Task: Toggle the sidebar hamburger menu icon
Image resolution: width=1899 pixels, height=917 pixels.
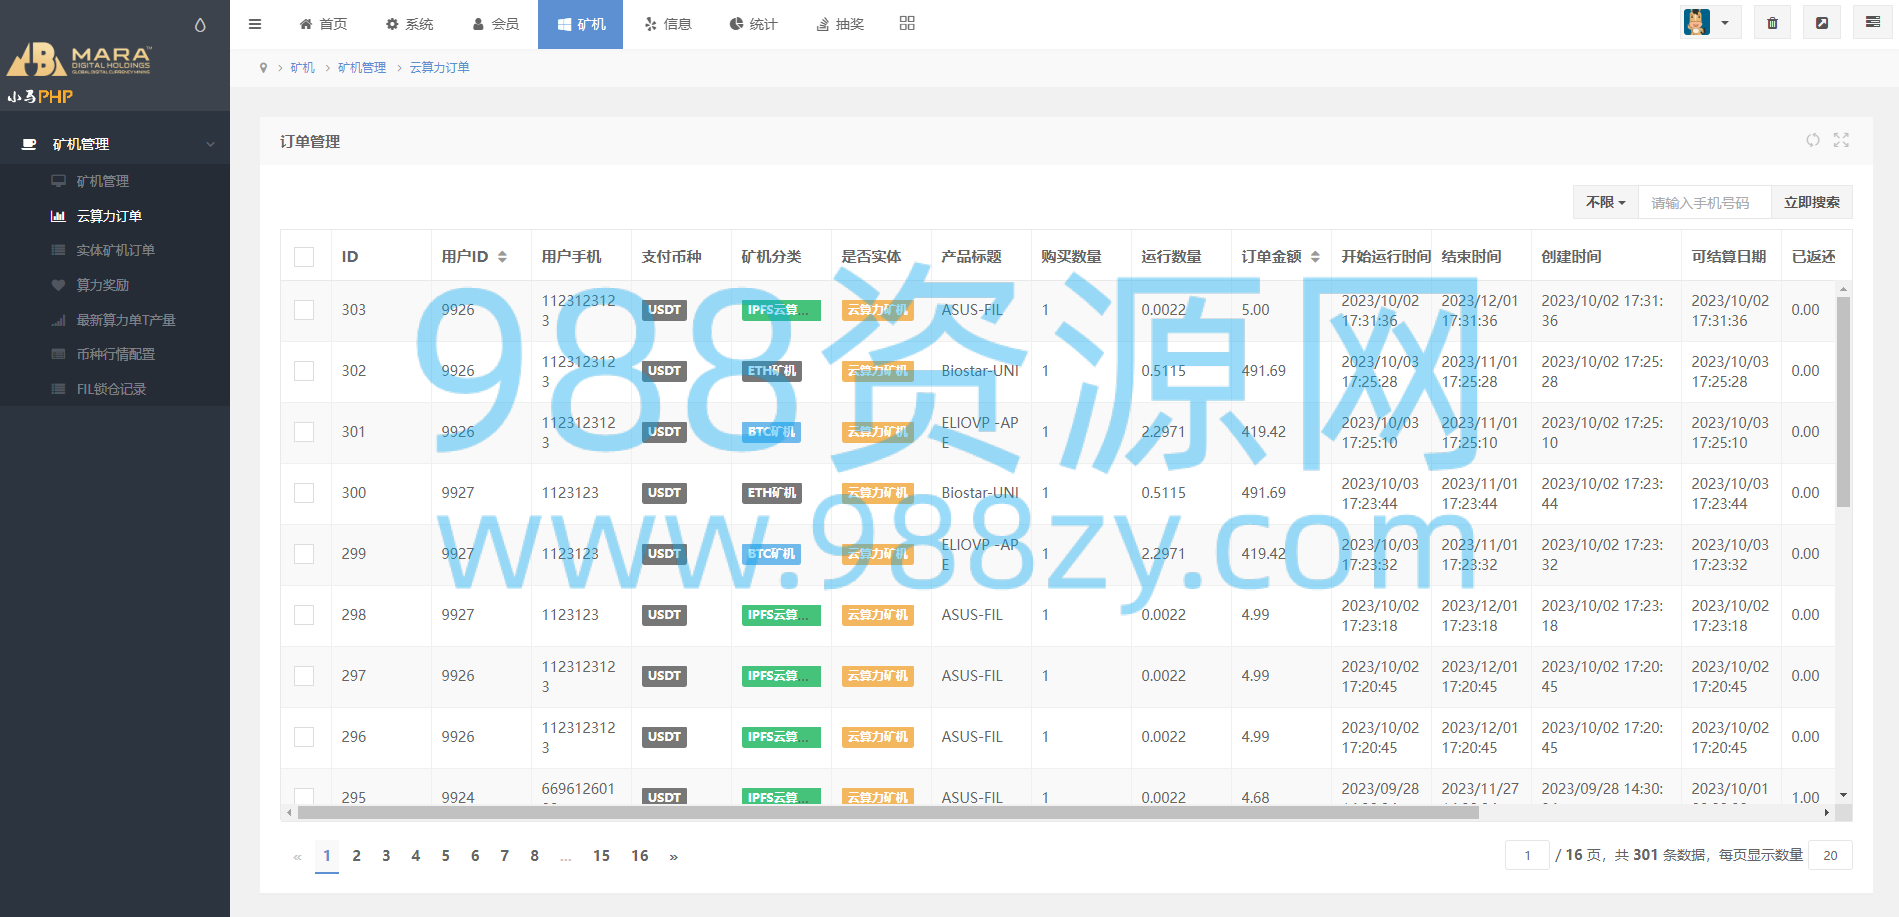Action: (x=255, y=24)
